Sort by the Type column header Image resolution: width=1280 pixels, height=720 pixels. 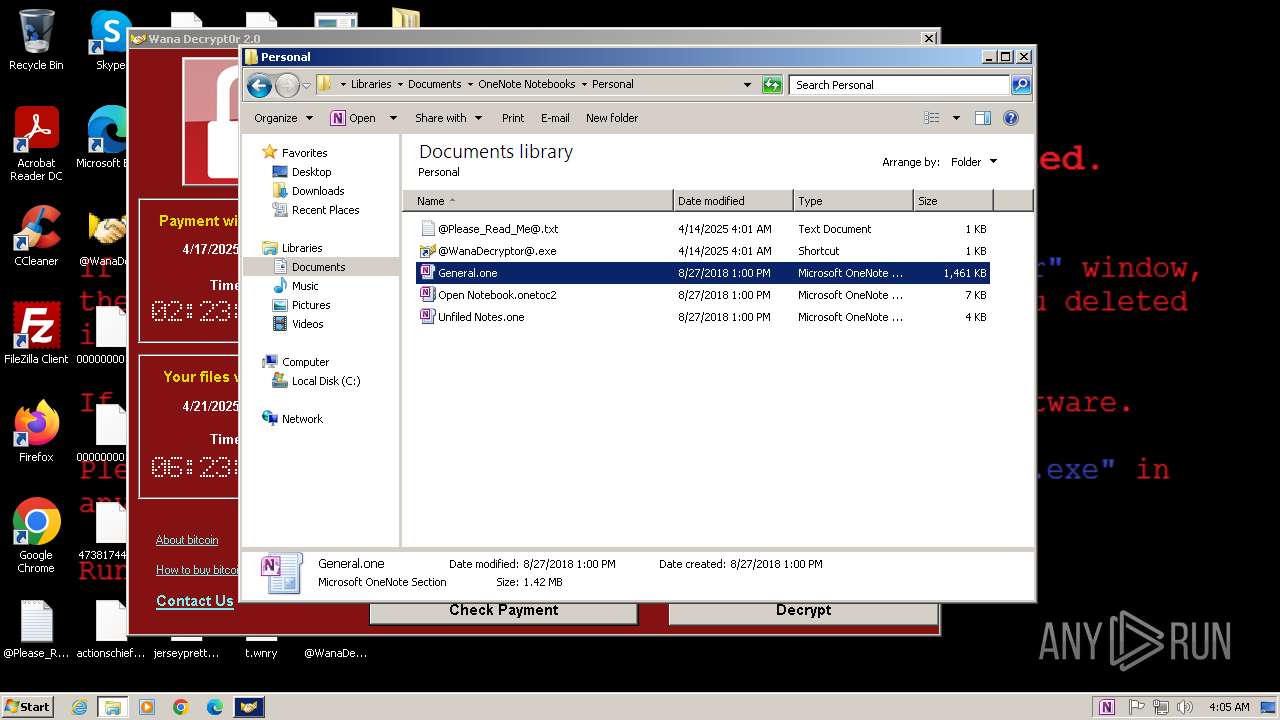tap(853, 201)
